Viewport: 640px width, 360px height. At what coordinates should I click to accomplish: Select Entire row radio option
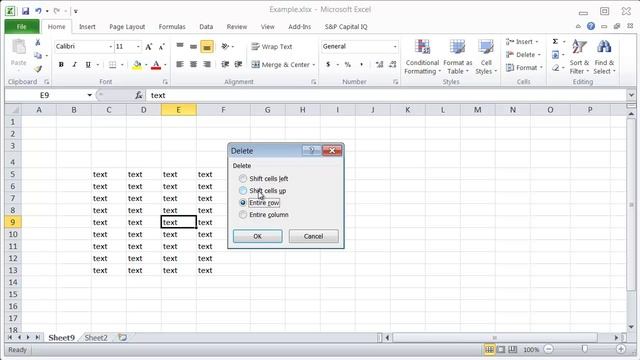[243, 202]
